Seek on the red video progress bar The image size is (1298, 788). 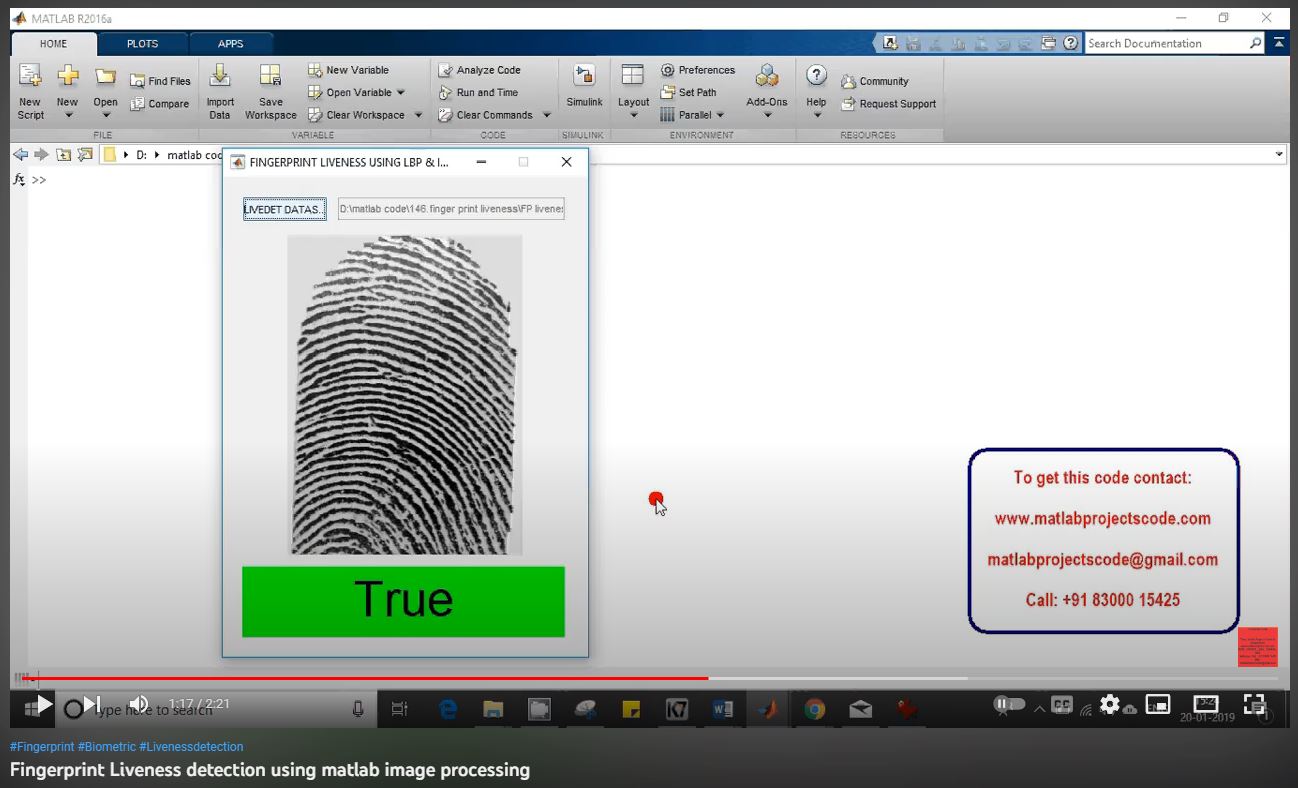tap(400, 678)
